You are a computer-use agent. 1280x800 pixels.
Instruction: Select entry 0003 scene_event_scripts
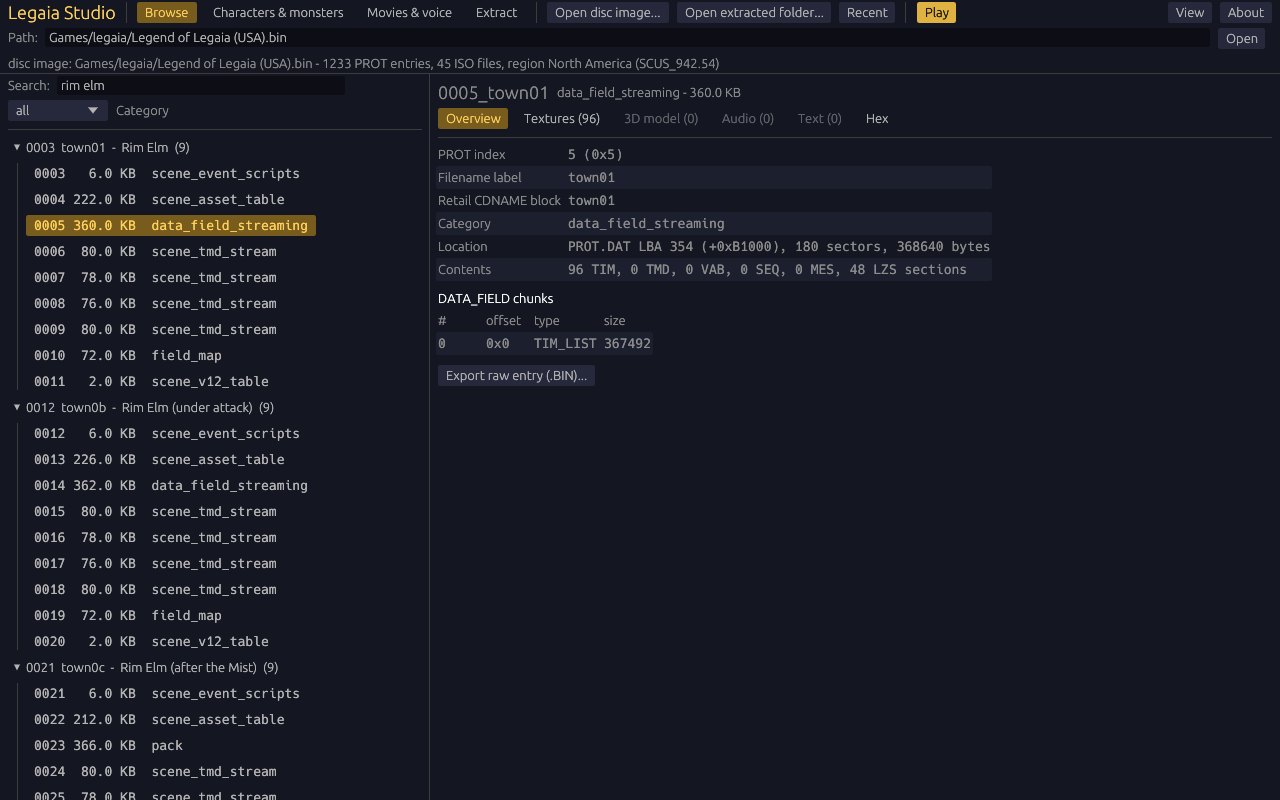(167, 173)
